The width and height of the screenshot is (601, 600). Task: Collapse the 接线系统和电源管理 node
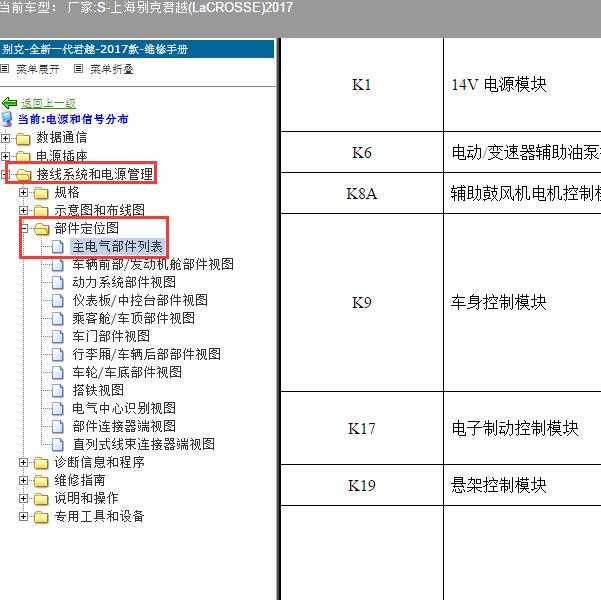click(4, 175)
